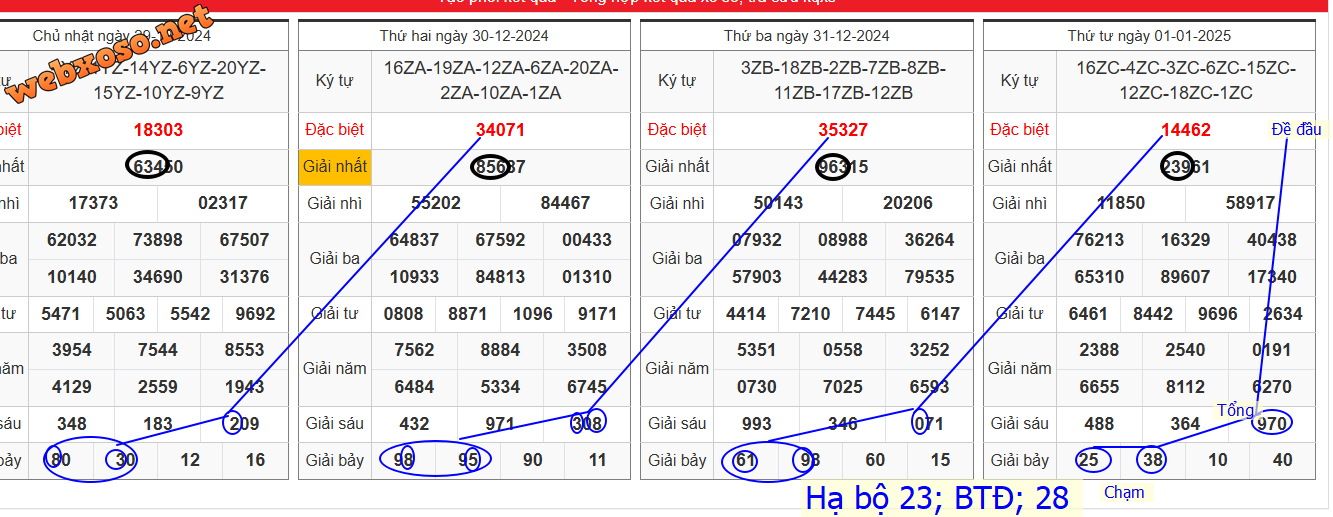Click the header 'Thứ tư ngày 01-01-2025'
This screenshot has width=1333, height=517.
tap(1149, 36)
